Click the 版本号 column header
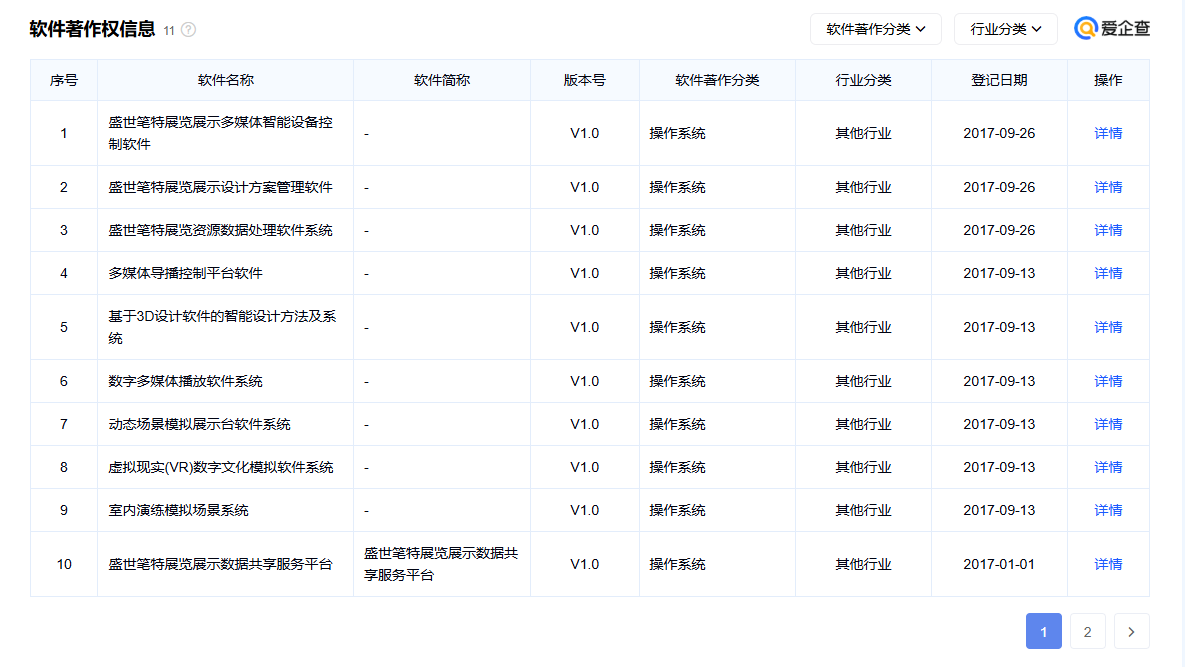The image size is (1185, 667). (585, 80)
